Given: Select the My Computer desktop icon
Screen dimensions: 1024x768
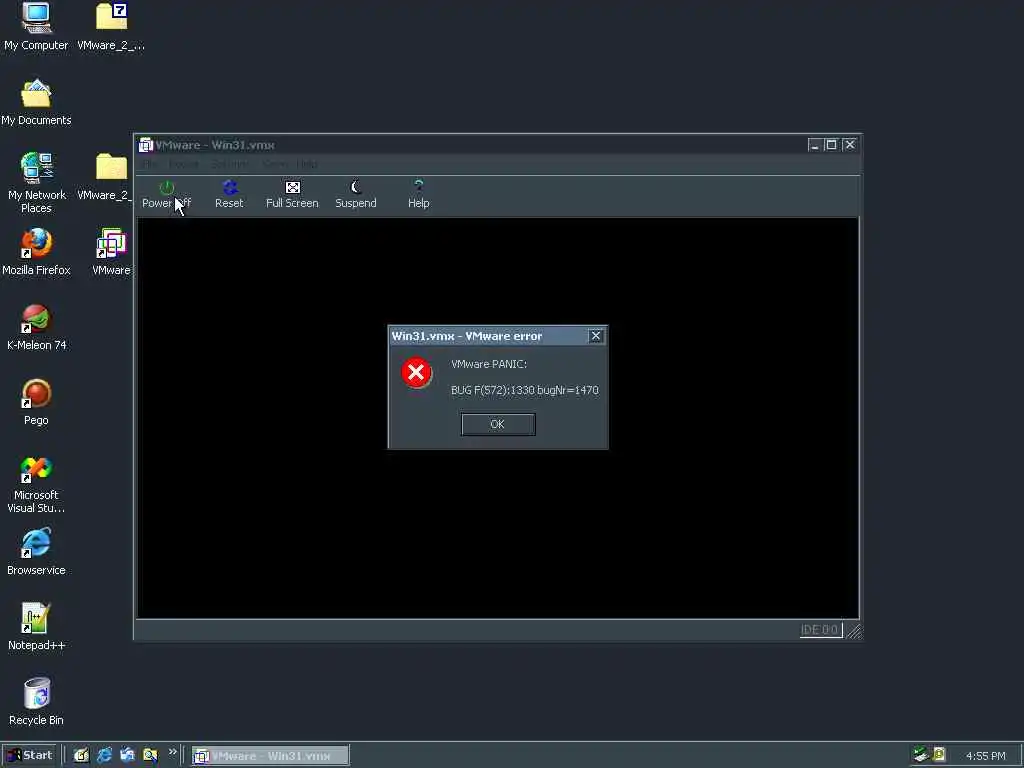Looking at the screenshot, I should click(36, 27).
